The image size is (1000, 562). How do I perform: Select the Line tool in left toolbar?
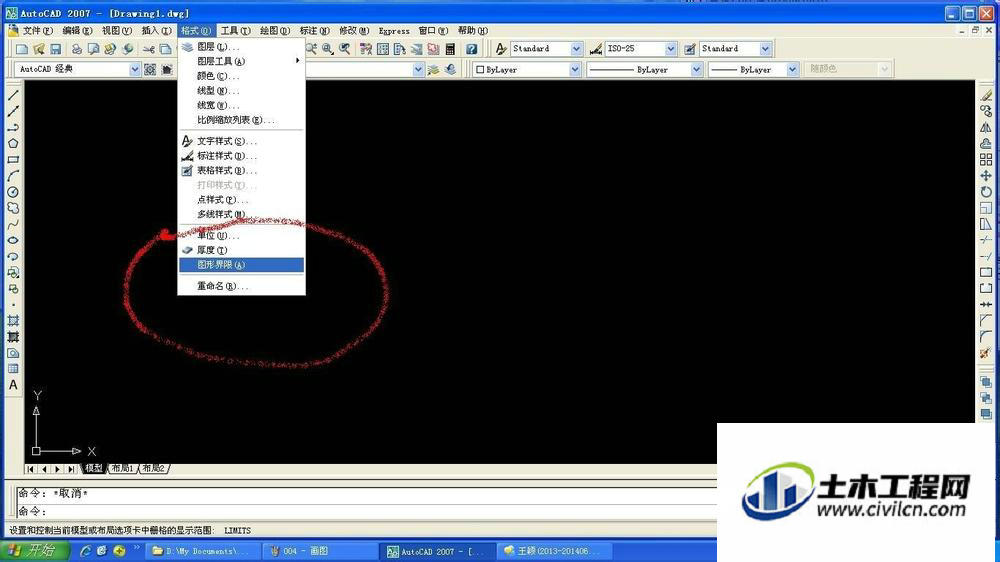tap(13, 95)
